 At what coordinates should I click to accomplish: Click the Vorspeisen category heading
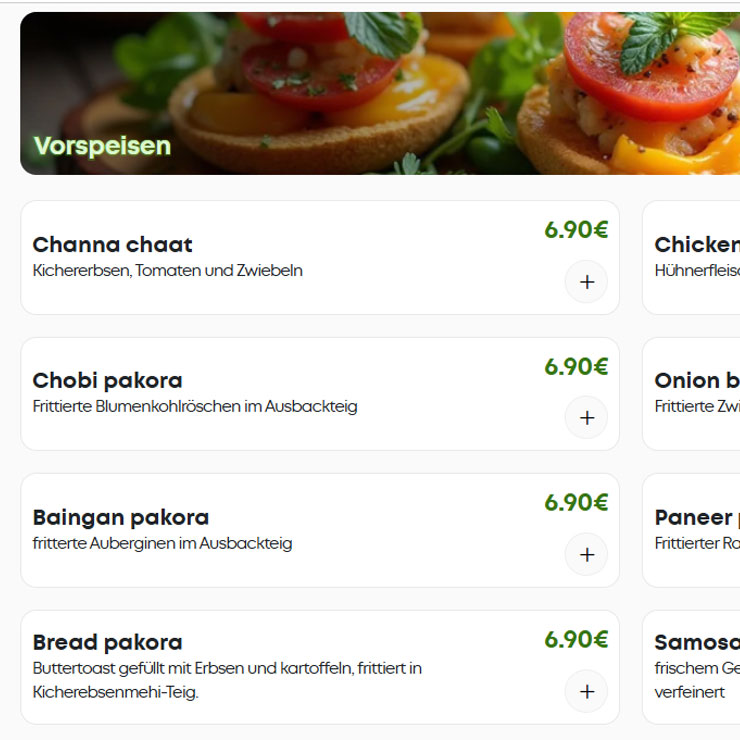(102, 146)
